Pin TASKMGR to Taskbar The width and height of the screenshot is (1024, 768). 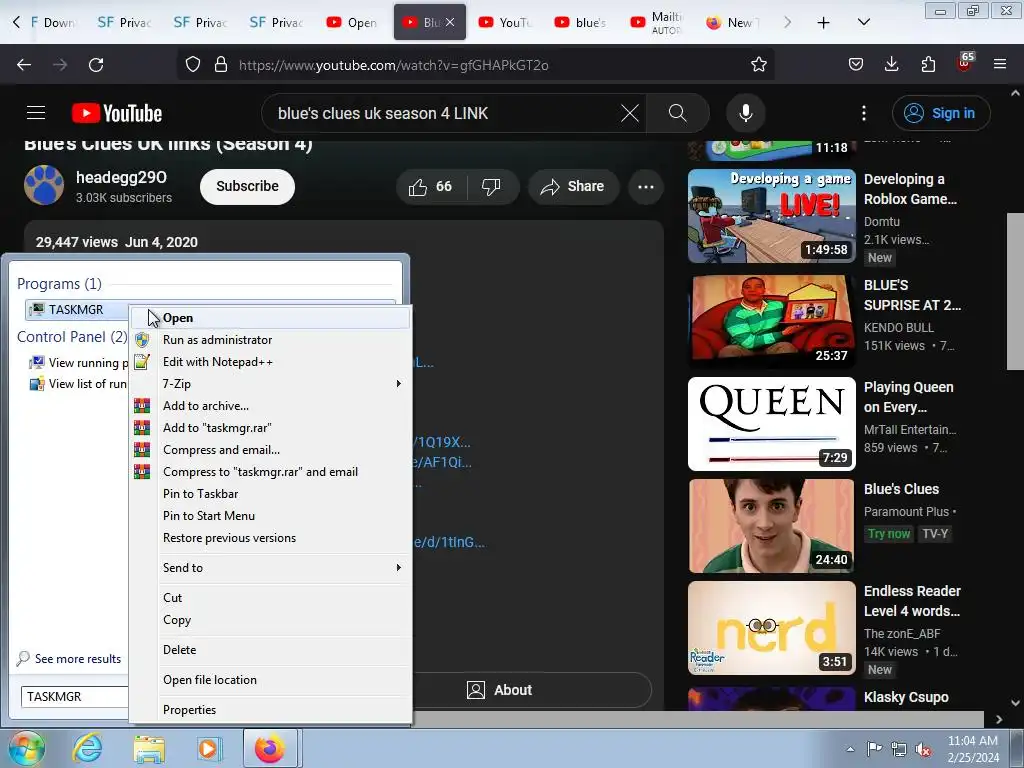pyautogui.click(x=270, y=494)
